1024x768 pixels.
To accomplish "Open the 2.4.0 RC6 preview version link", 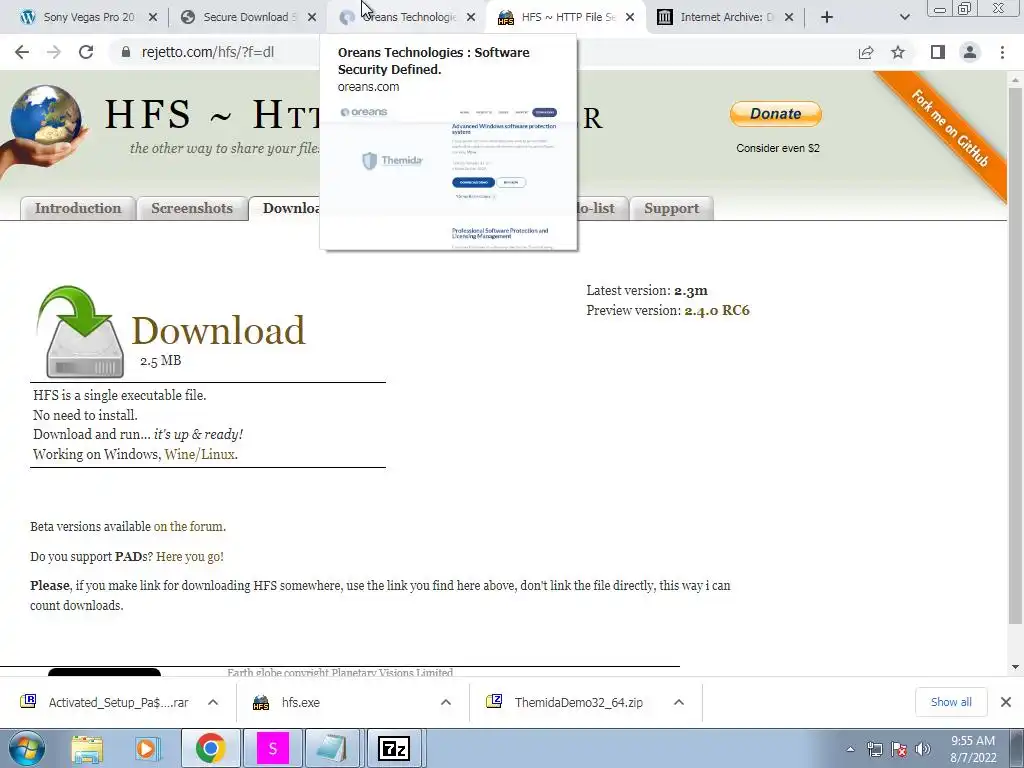I will [x=716, y=310].
